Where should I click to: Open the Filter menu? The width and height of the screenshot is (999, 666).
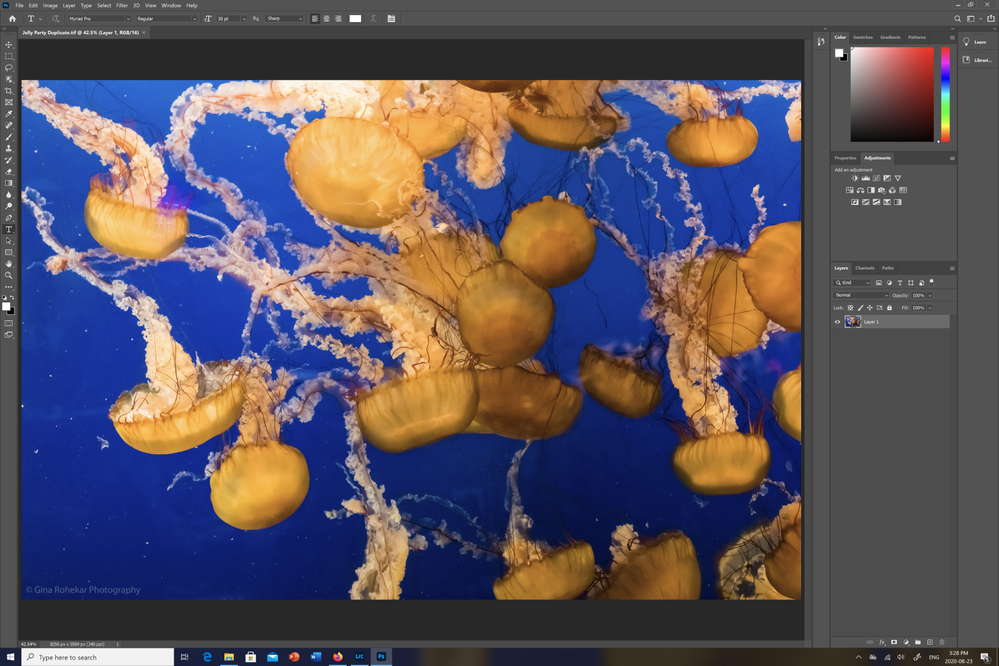pos(122,5)
